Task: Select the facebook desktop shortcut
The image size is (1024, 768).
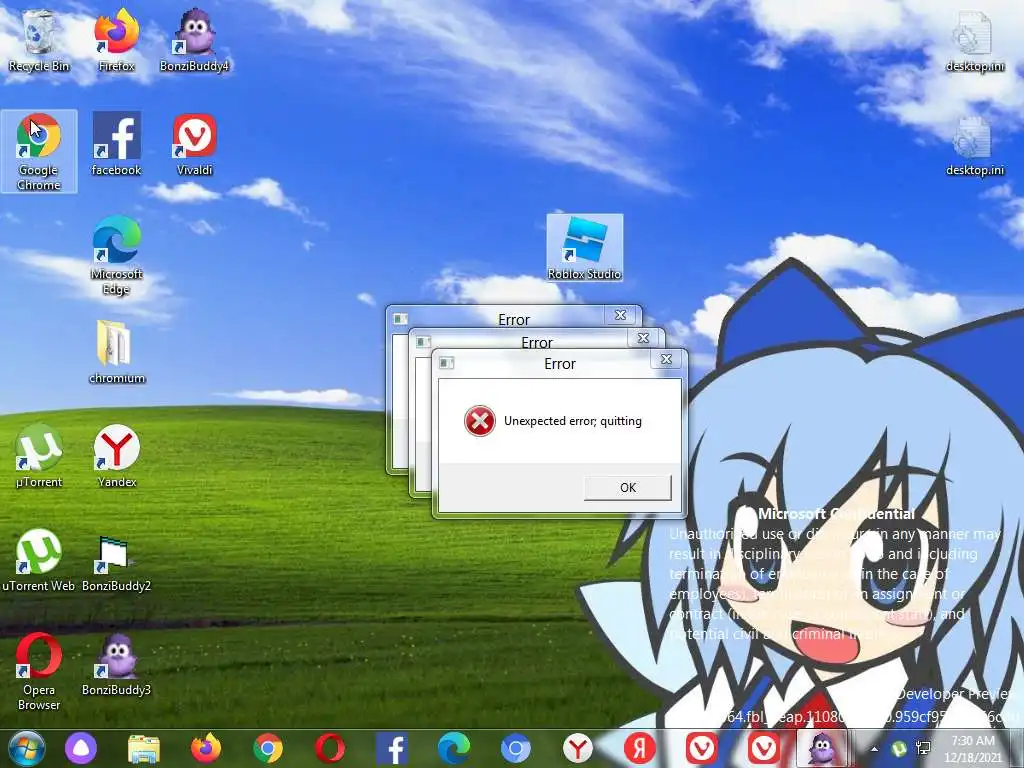Action: tap(116, 145)
